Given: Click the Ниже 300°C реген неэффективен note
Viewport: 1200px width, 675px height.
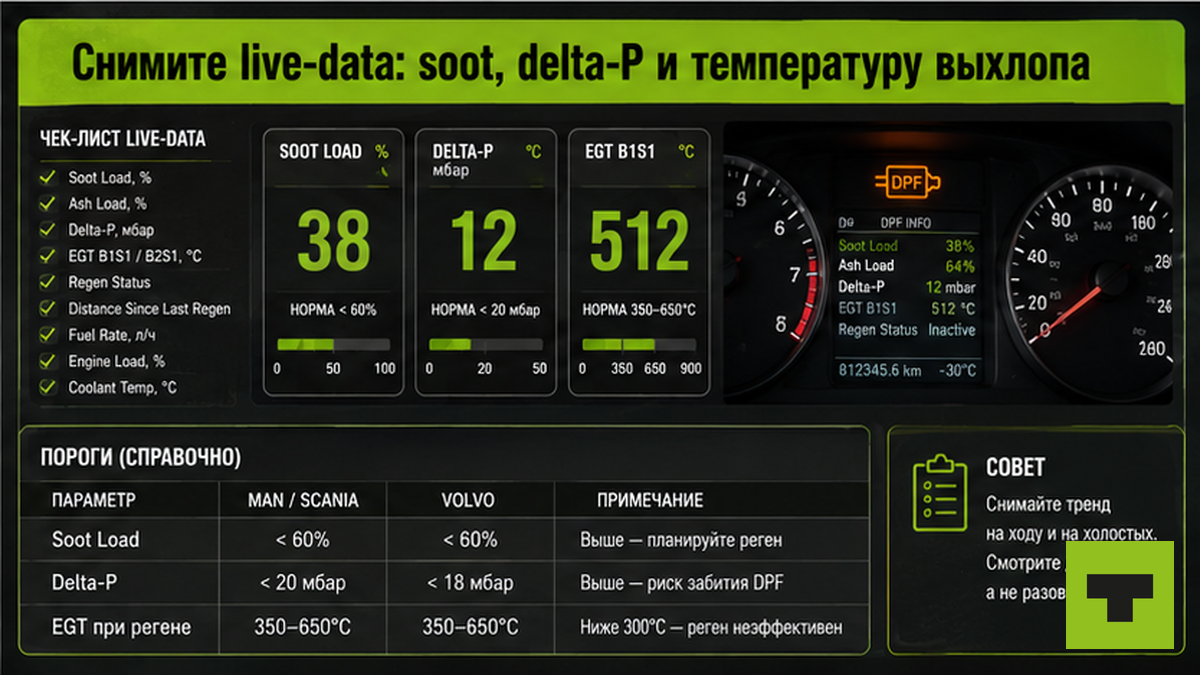Looking at the screenshot, I should [711, 628].
